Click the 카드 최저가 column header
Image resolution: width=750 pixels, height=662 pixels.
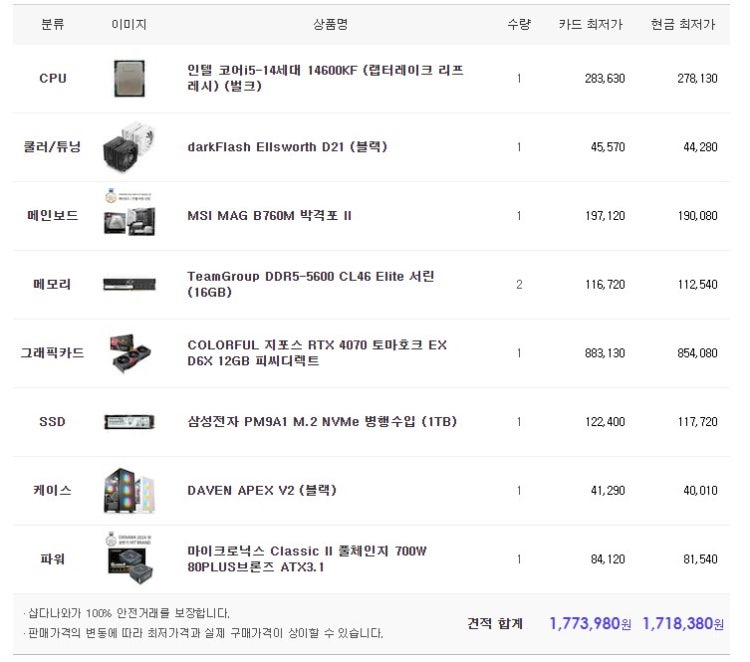coord(591,24)
